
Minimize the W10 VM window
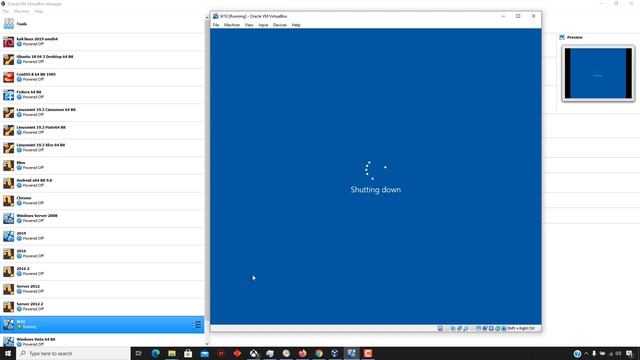click(x=503, y=16)
